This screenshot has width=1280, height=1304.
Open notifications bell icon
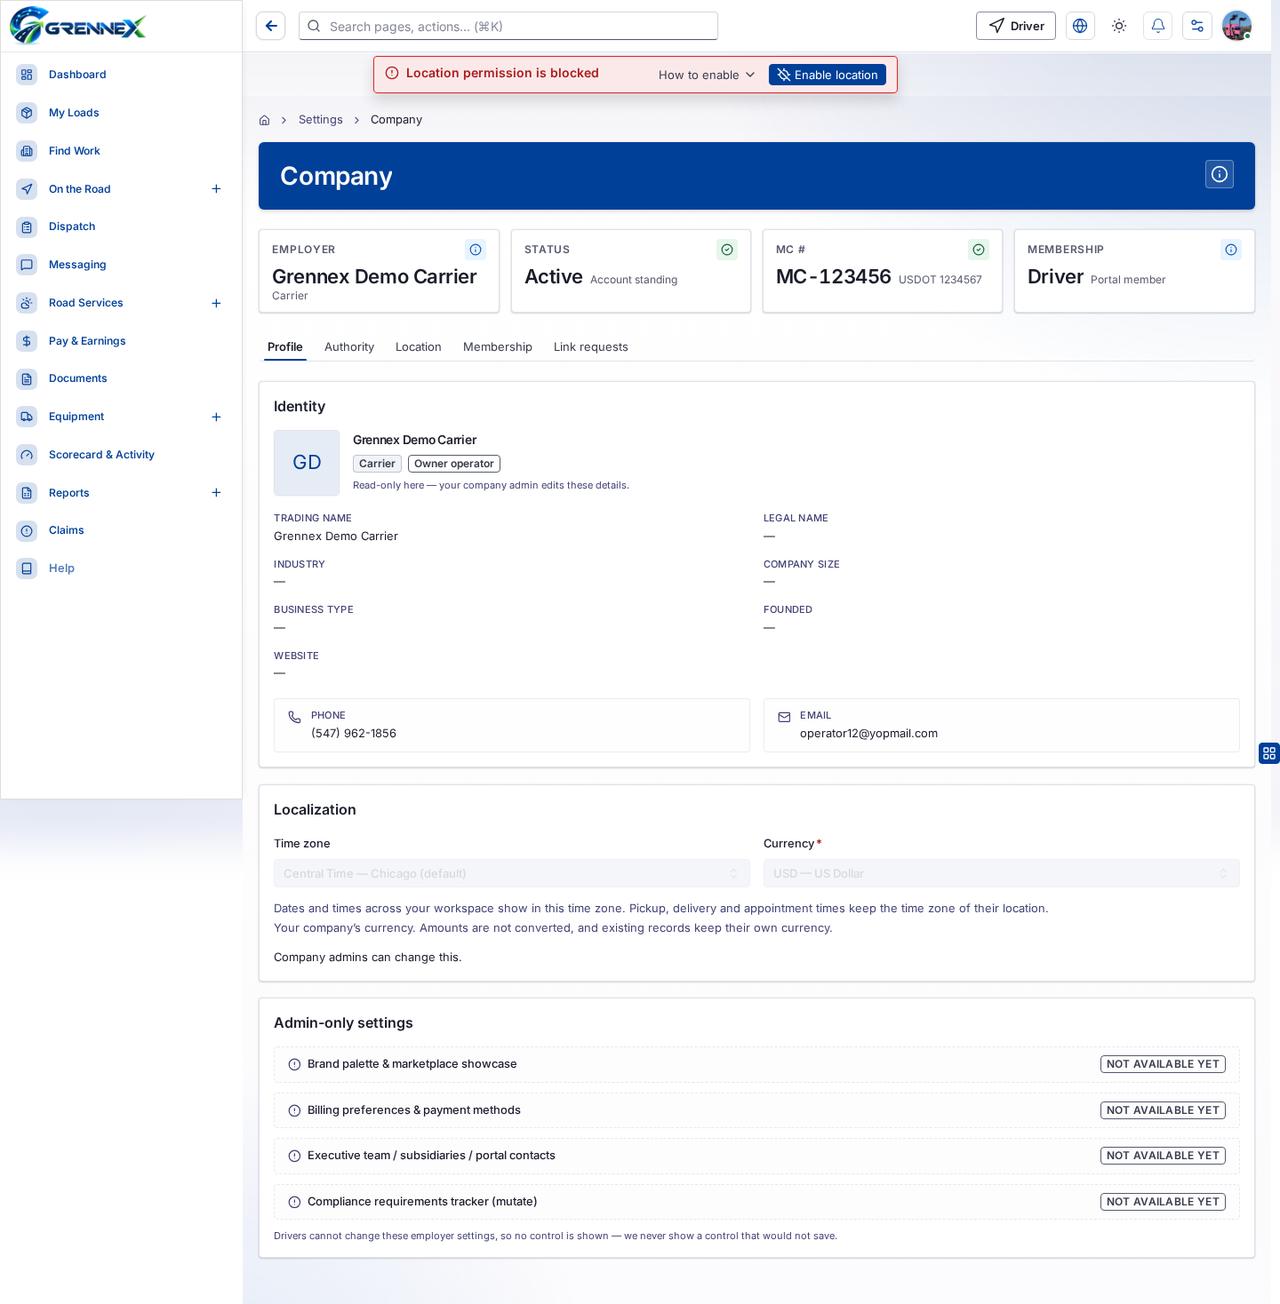1158,26
